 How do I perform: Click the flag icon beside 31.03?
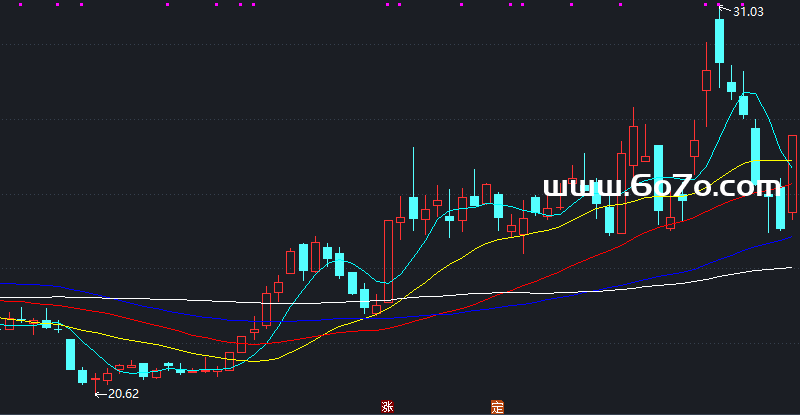click(x=724, y=11)
